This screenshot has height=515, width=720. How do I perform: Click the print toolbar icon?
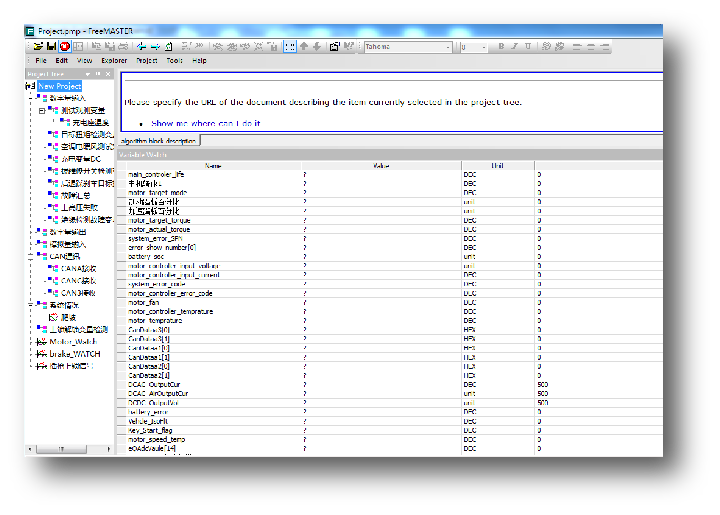(123, 46)
